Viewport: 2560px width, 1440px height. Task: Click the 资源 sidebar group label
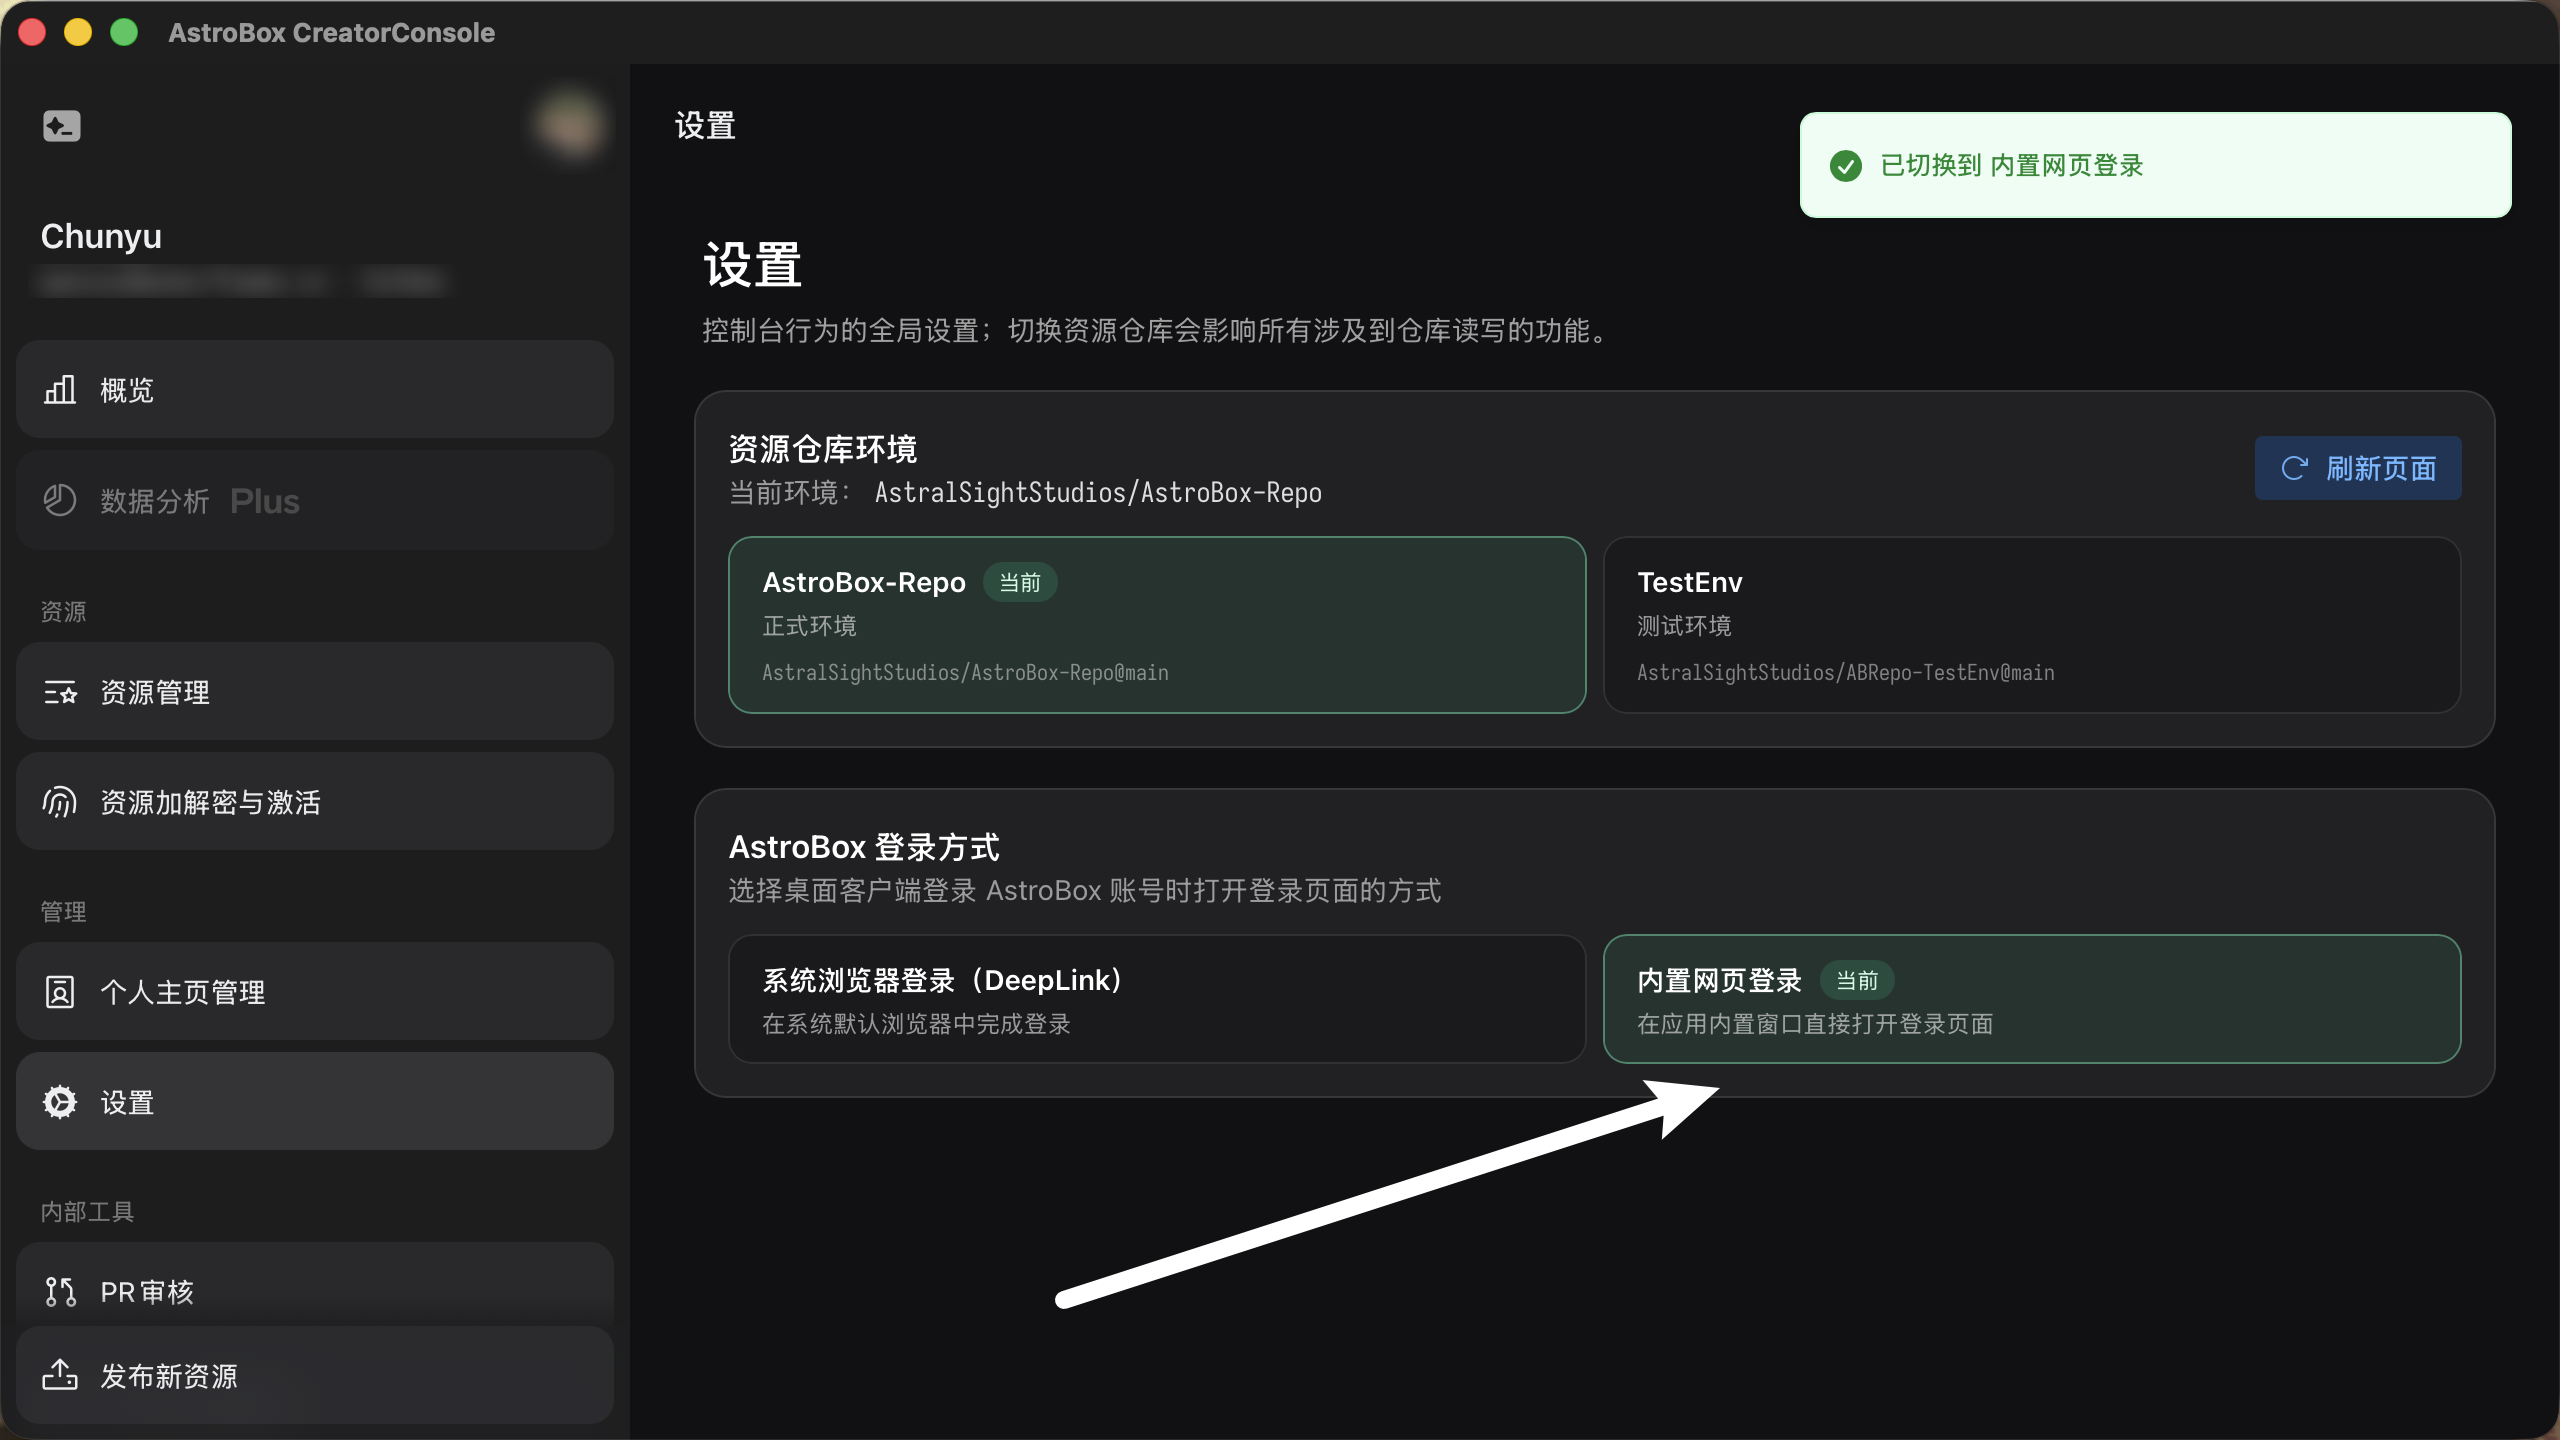63,611
